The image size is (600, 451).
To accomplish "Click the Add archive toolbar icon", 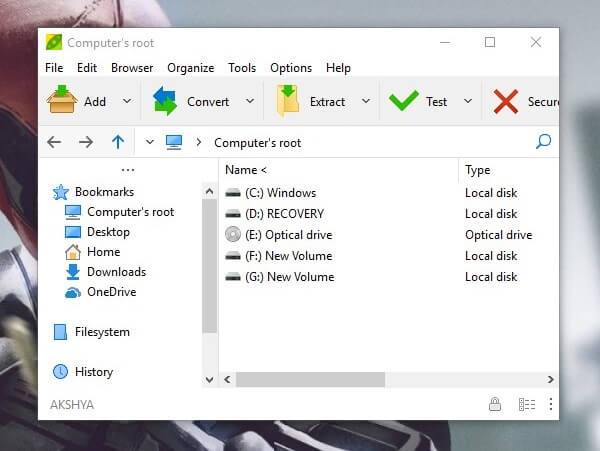I will [62, 101].
